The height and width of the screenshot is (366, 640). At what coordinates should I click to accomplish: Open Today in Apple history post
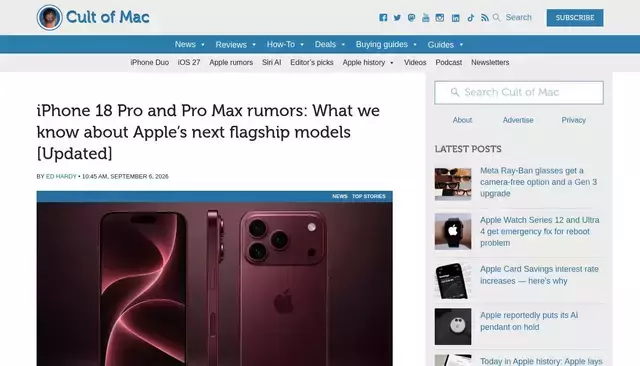(x=541, y=362)
